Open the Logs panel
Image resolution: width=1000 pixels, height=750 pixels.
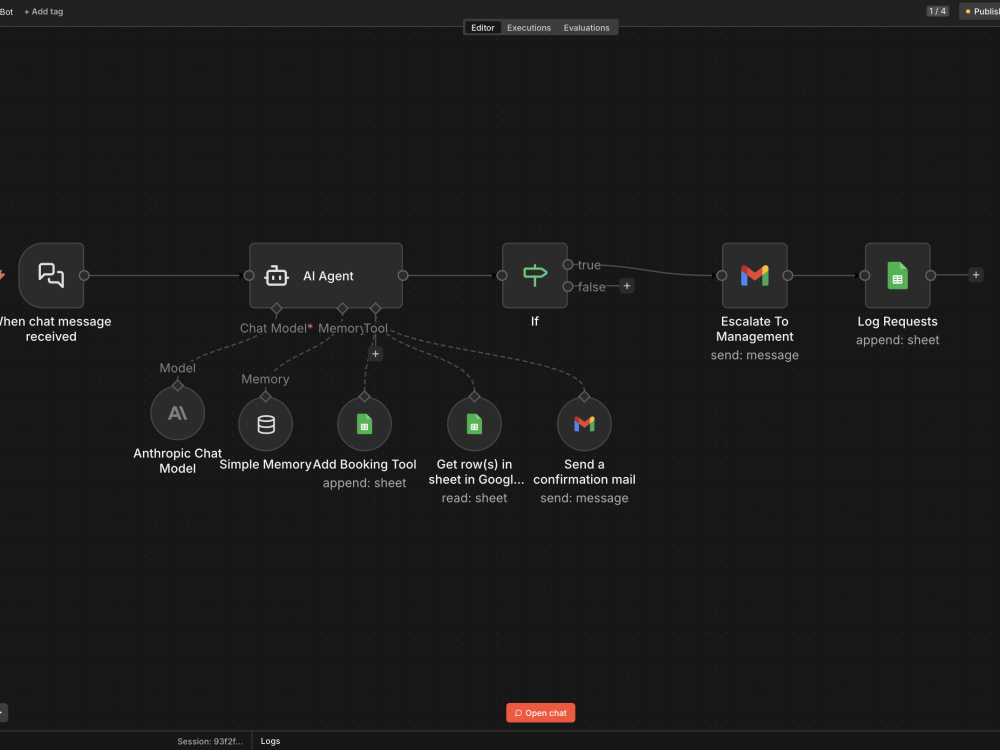270,741
